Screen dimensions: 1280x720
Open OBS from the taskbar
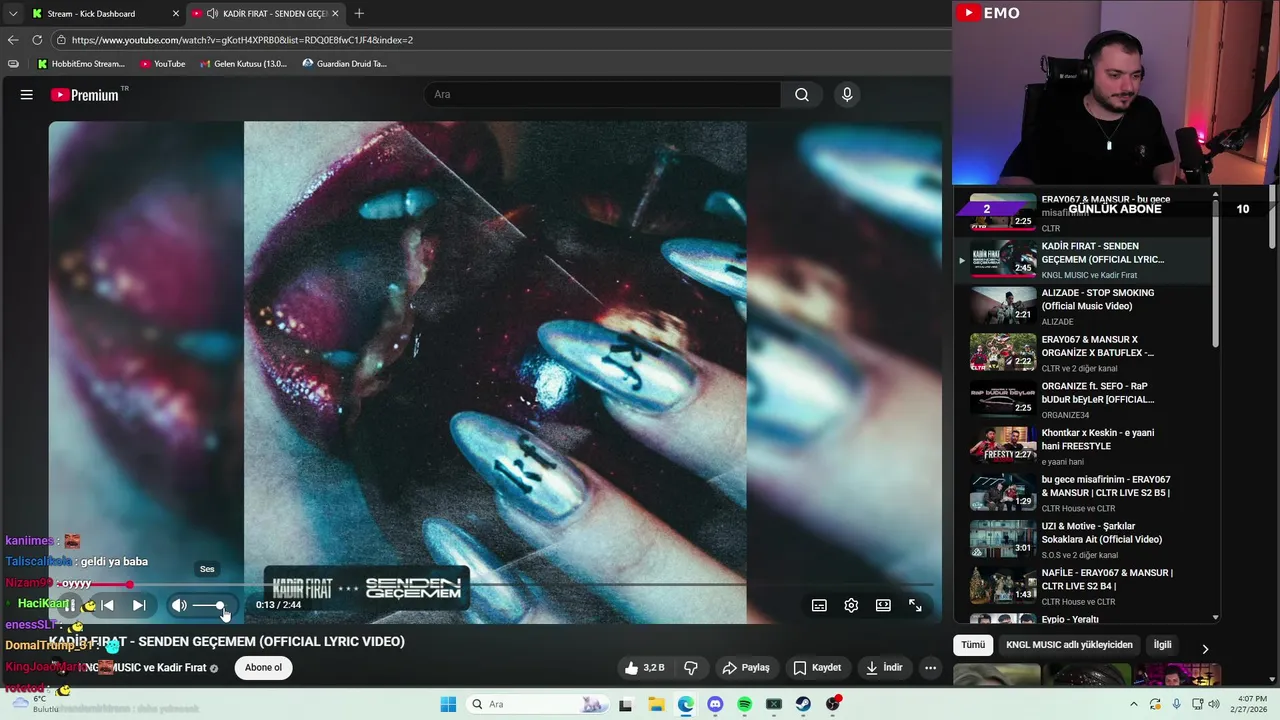click(x=833, y=704)
